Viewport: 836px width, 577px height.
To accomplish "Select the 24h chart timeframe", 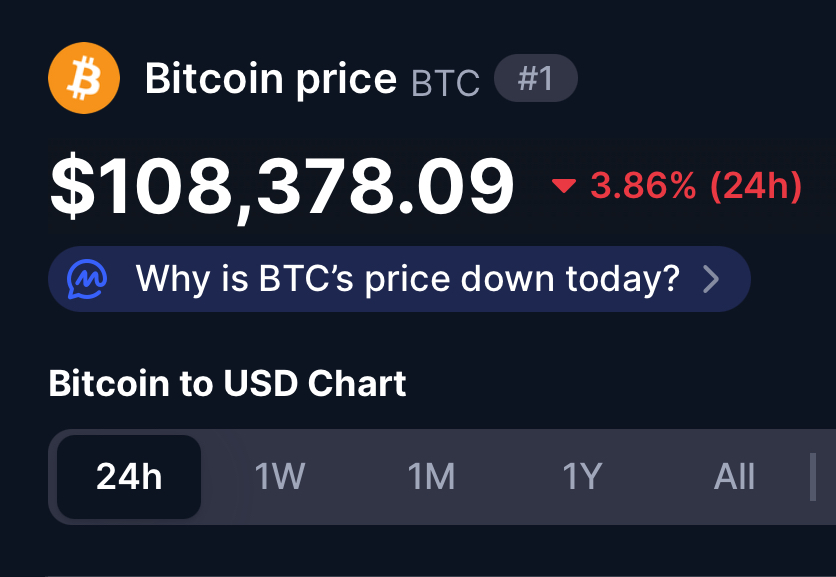I will 129,477.
